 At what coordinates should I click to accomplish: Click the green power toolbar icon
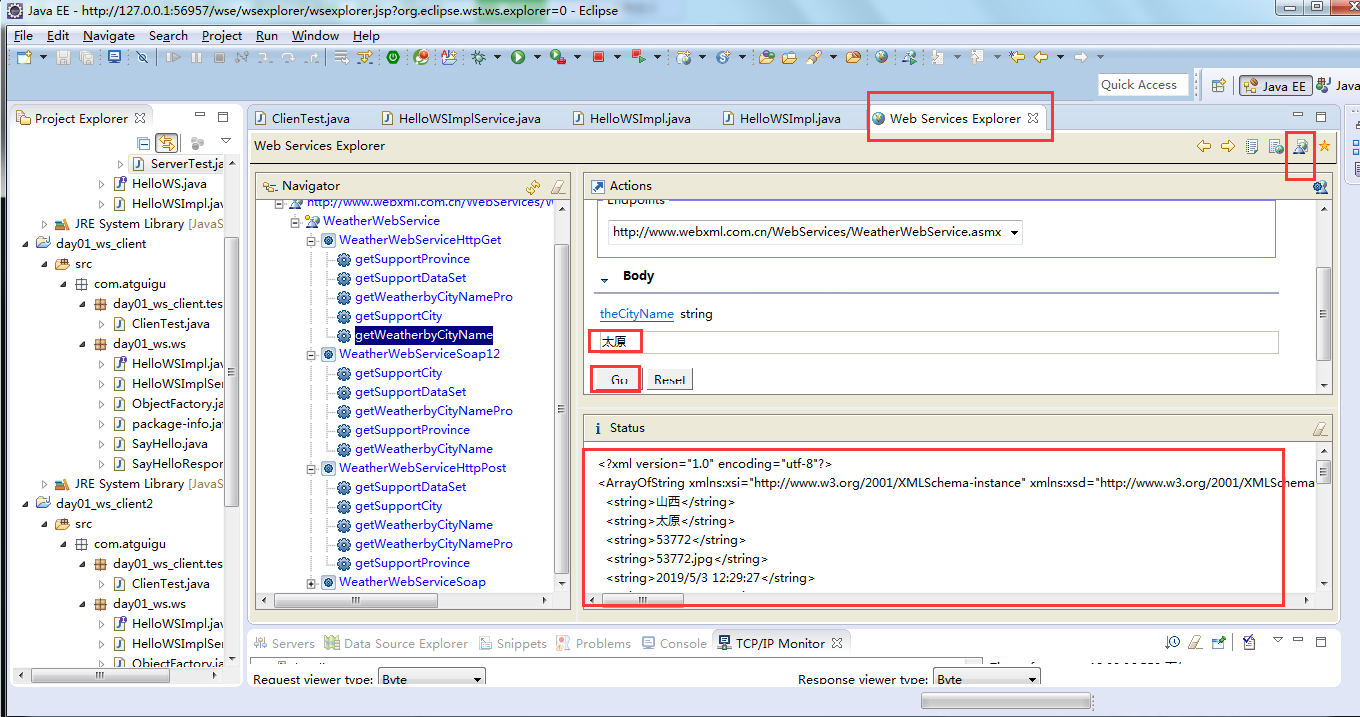click(393, 57)
